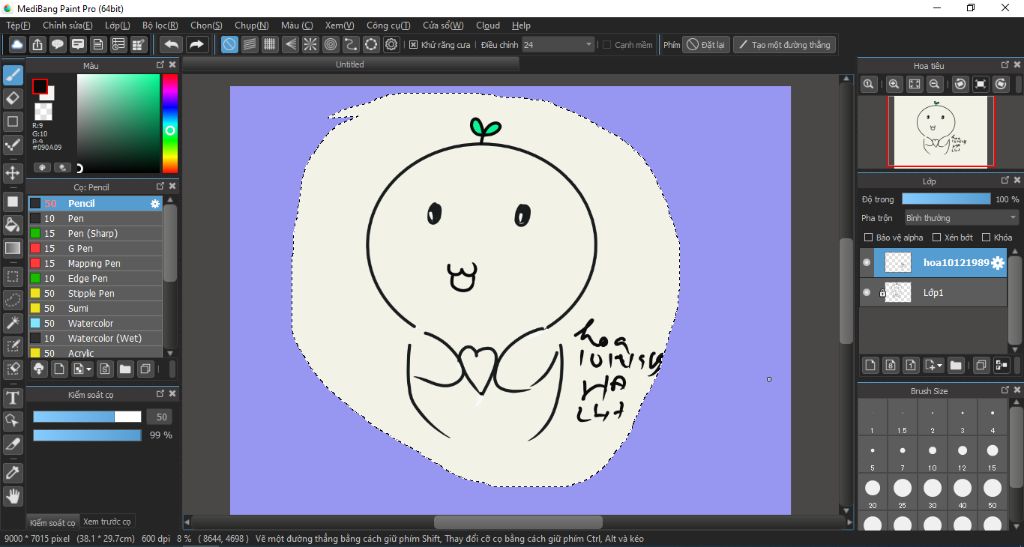Select the Lasso tool
The width and height of the screenshot is (1024, 547).
pyautogui.click(x=12, y=300)
